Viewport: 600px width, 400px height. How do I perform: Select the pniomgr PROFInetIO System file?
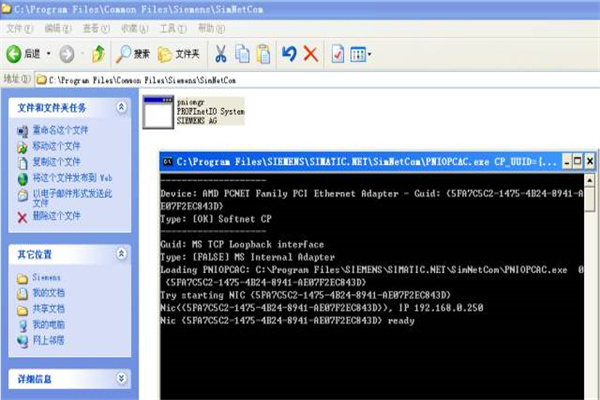click(194, 111)
